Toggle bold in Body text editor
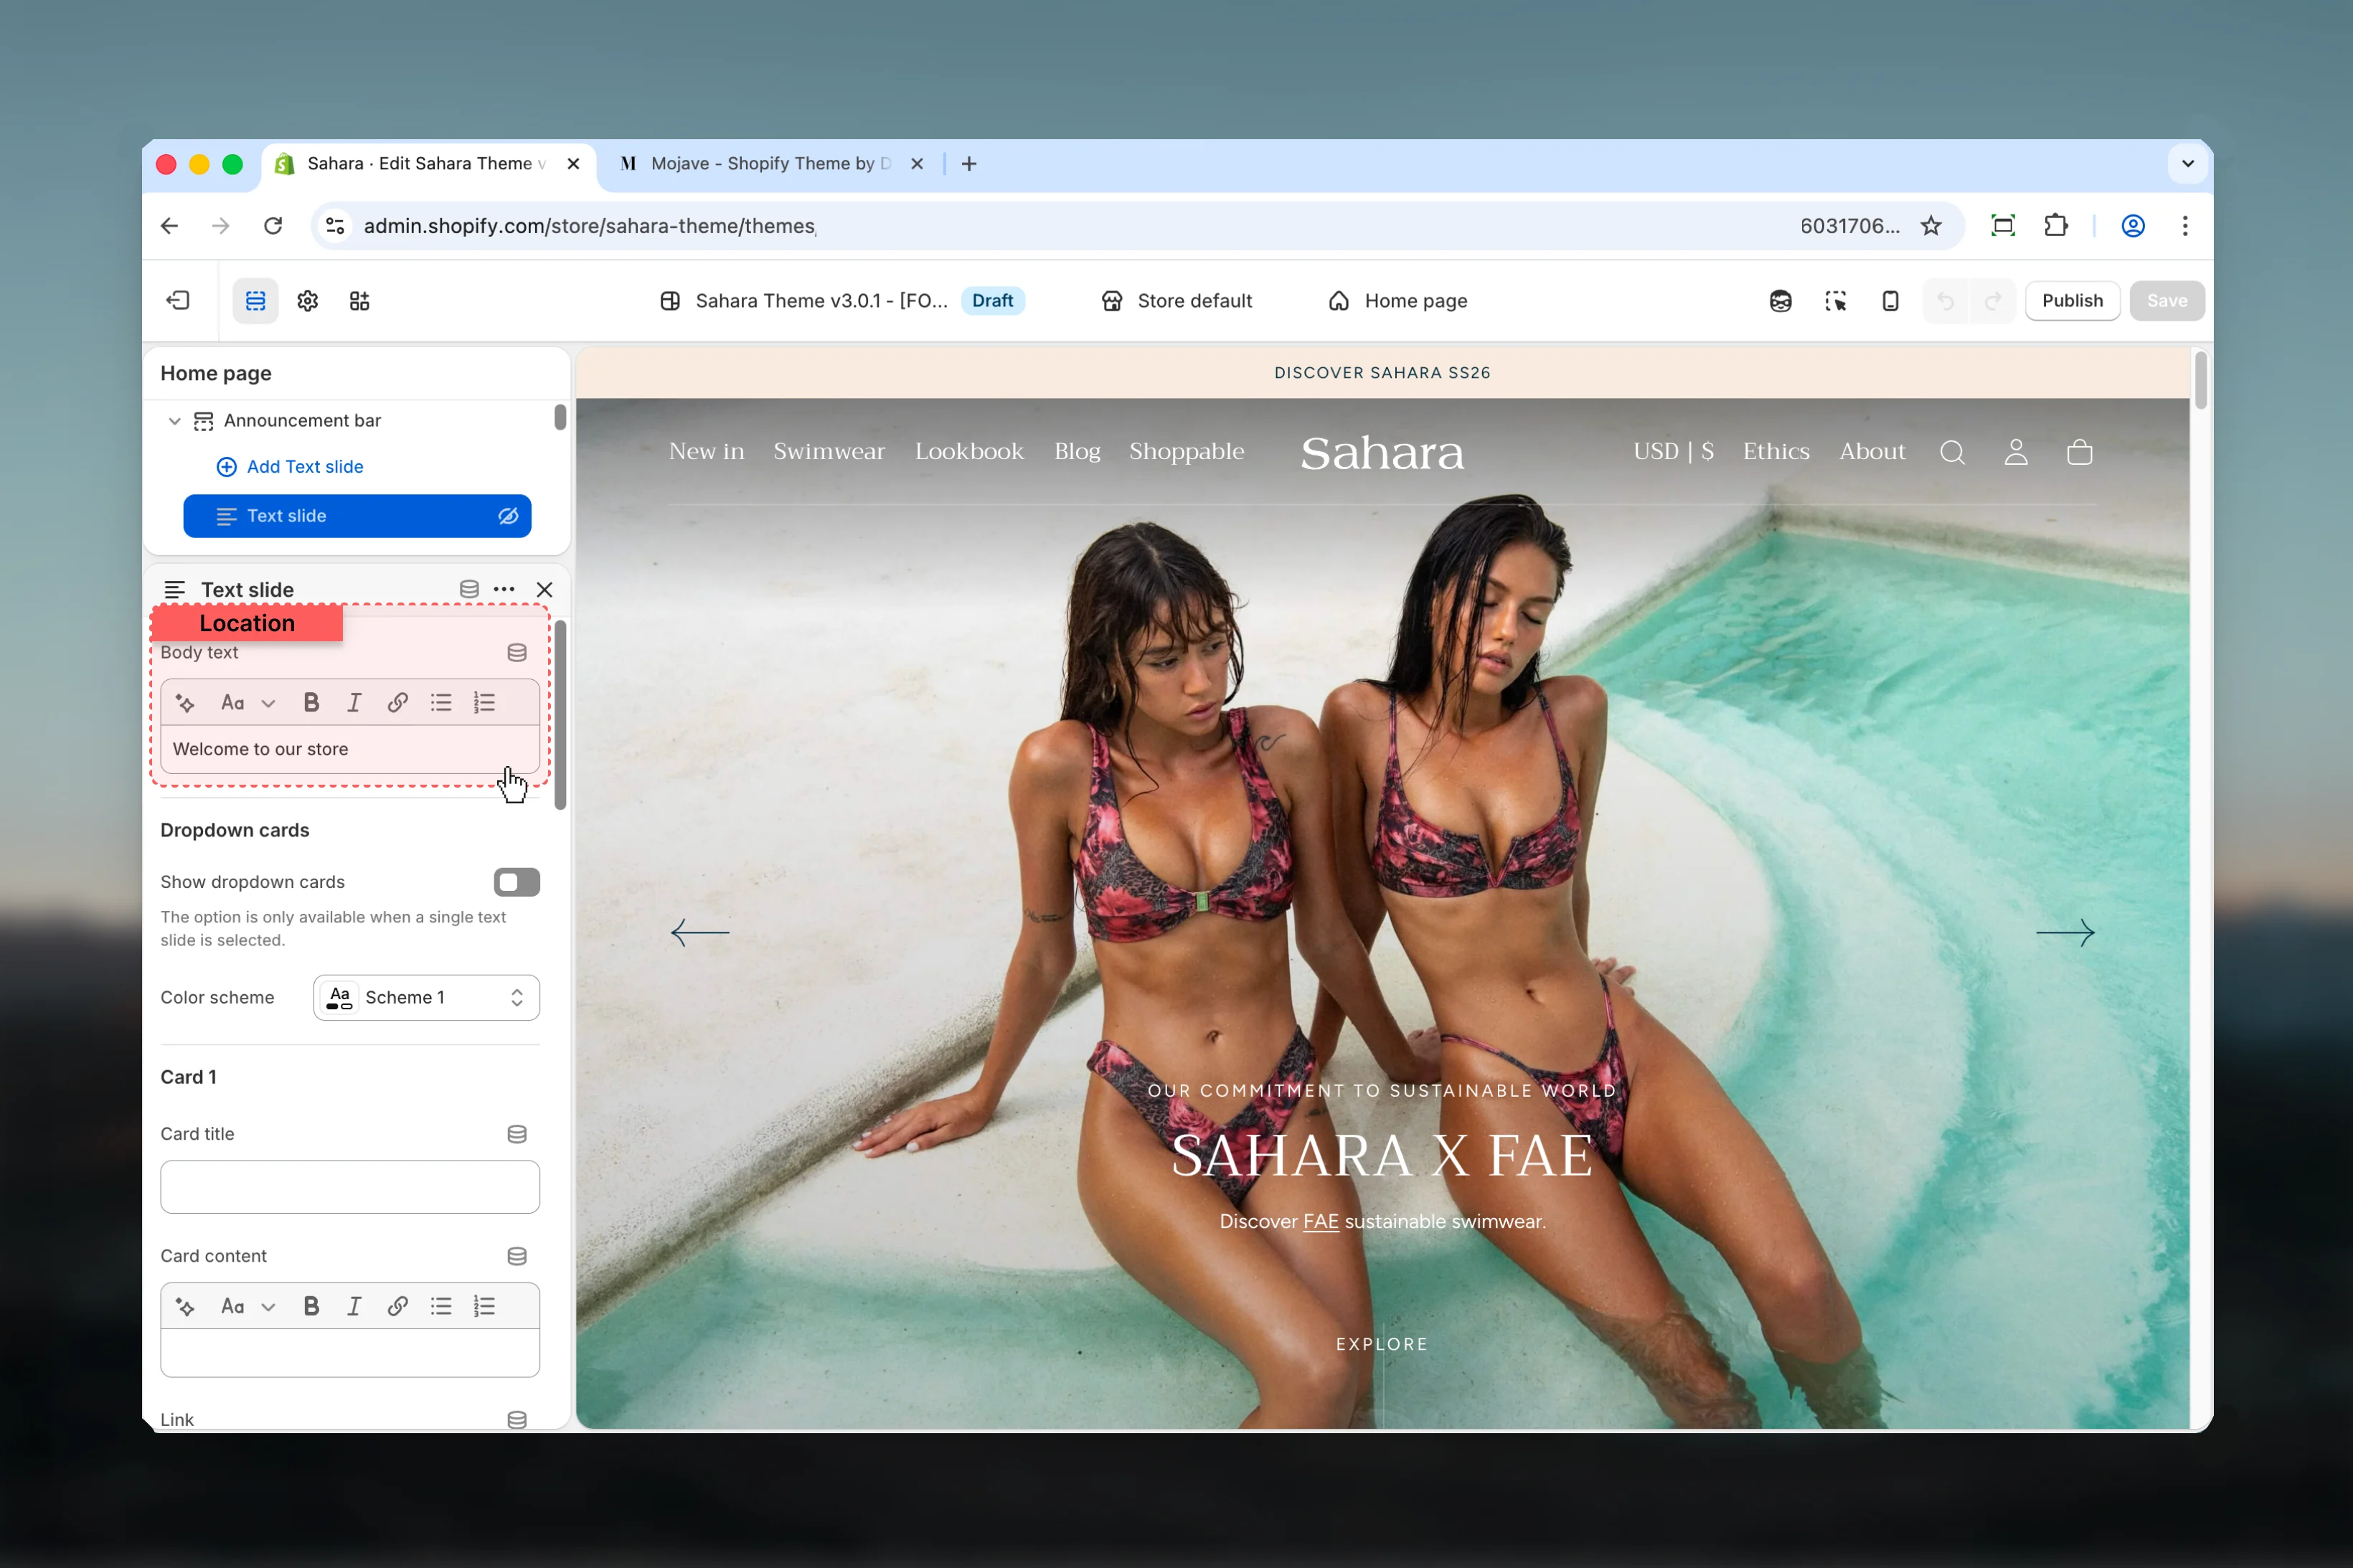This screenshot has height=1568, width=2353. pyautogui.click(x=312, y=703)
